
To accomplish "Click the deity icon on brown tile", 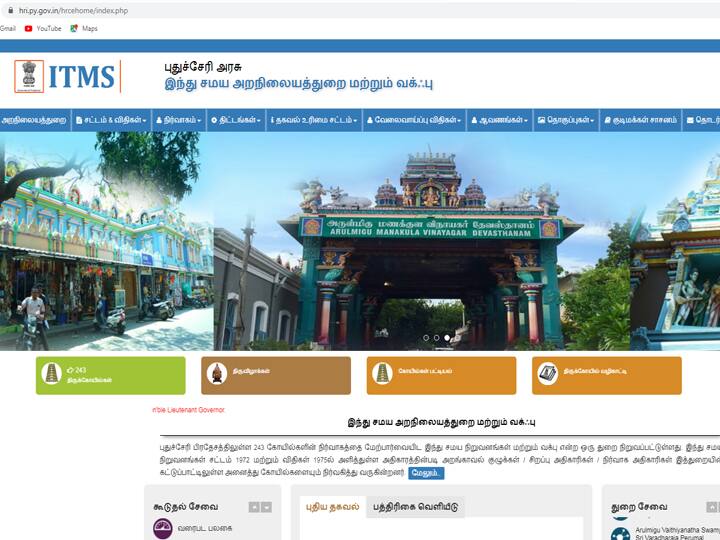I will 217,373.
